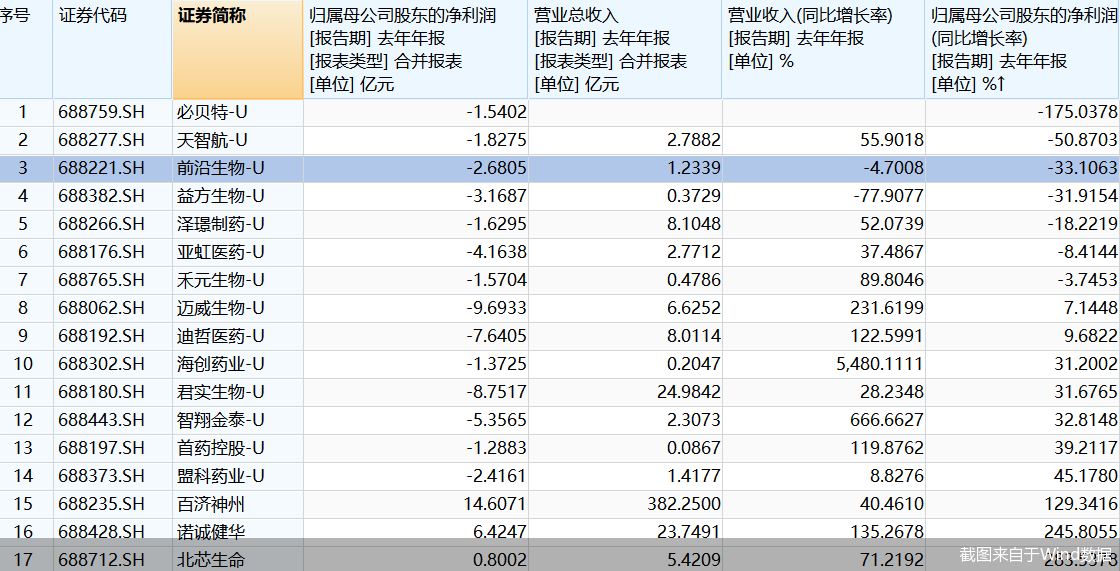Image resolution: width=1120 pixels, height=571 pixels.
Task: Click the 序号 column header
Action: pyautogui.click(x=26, y=50)
